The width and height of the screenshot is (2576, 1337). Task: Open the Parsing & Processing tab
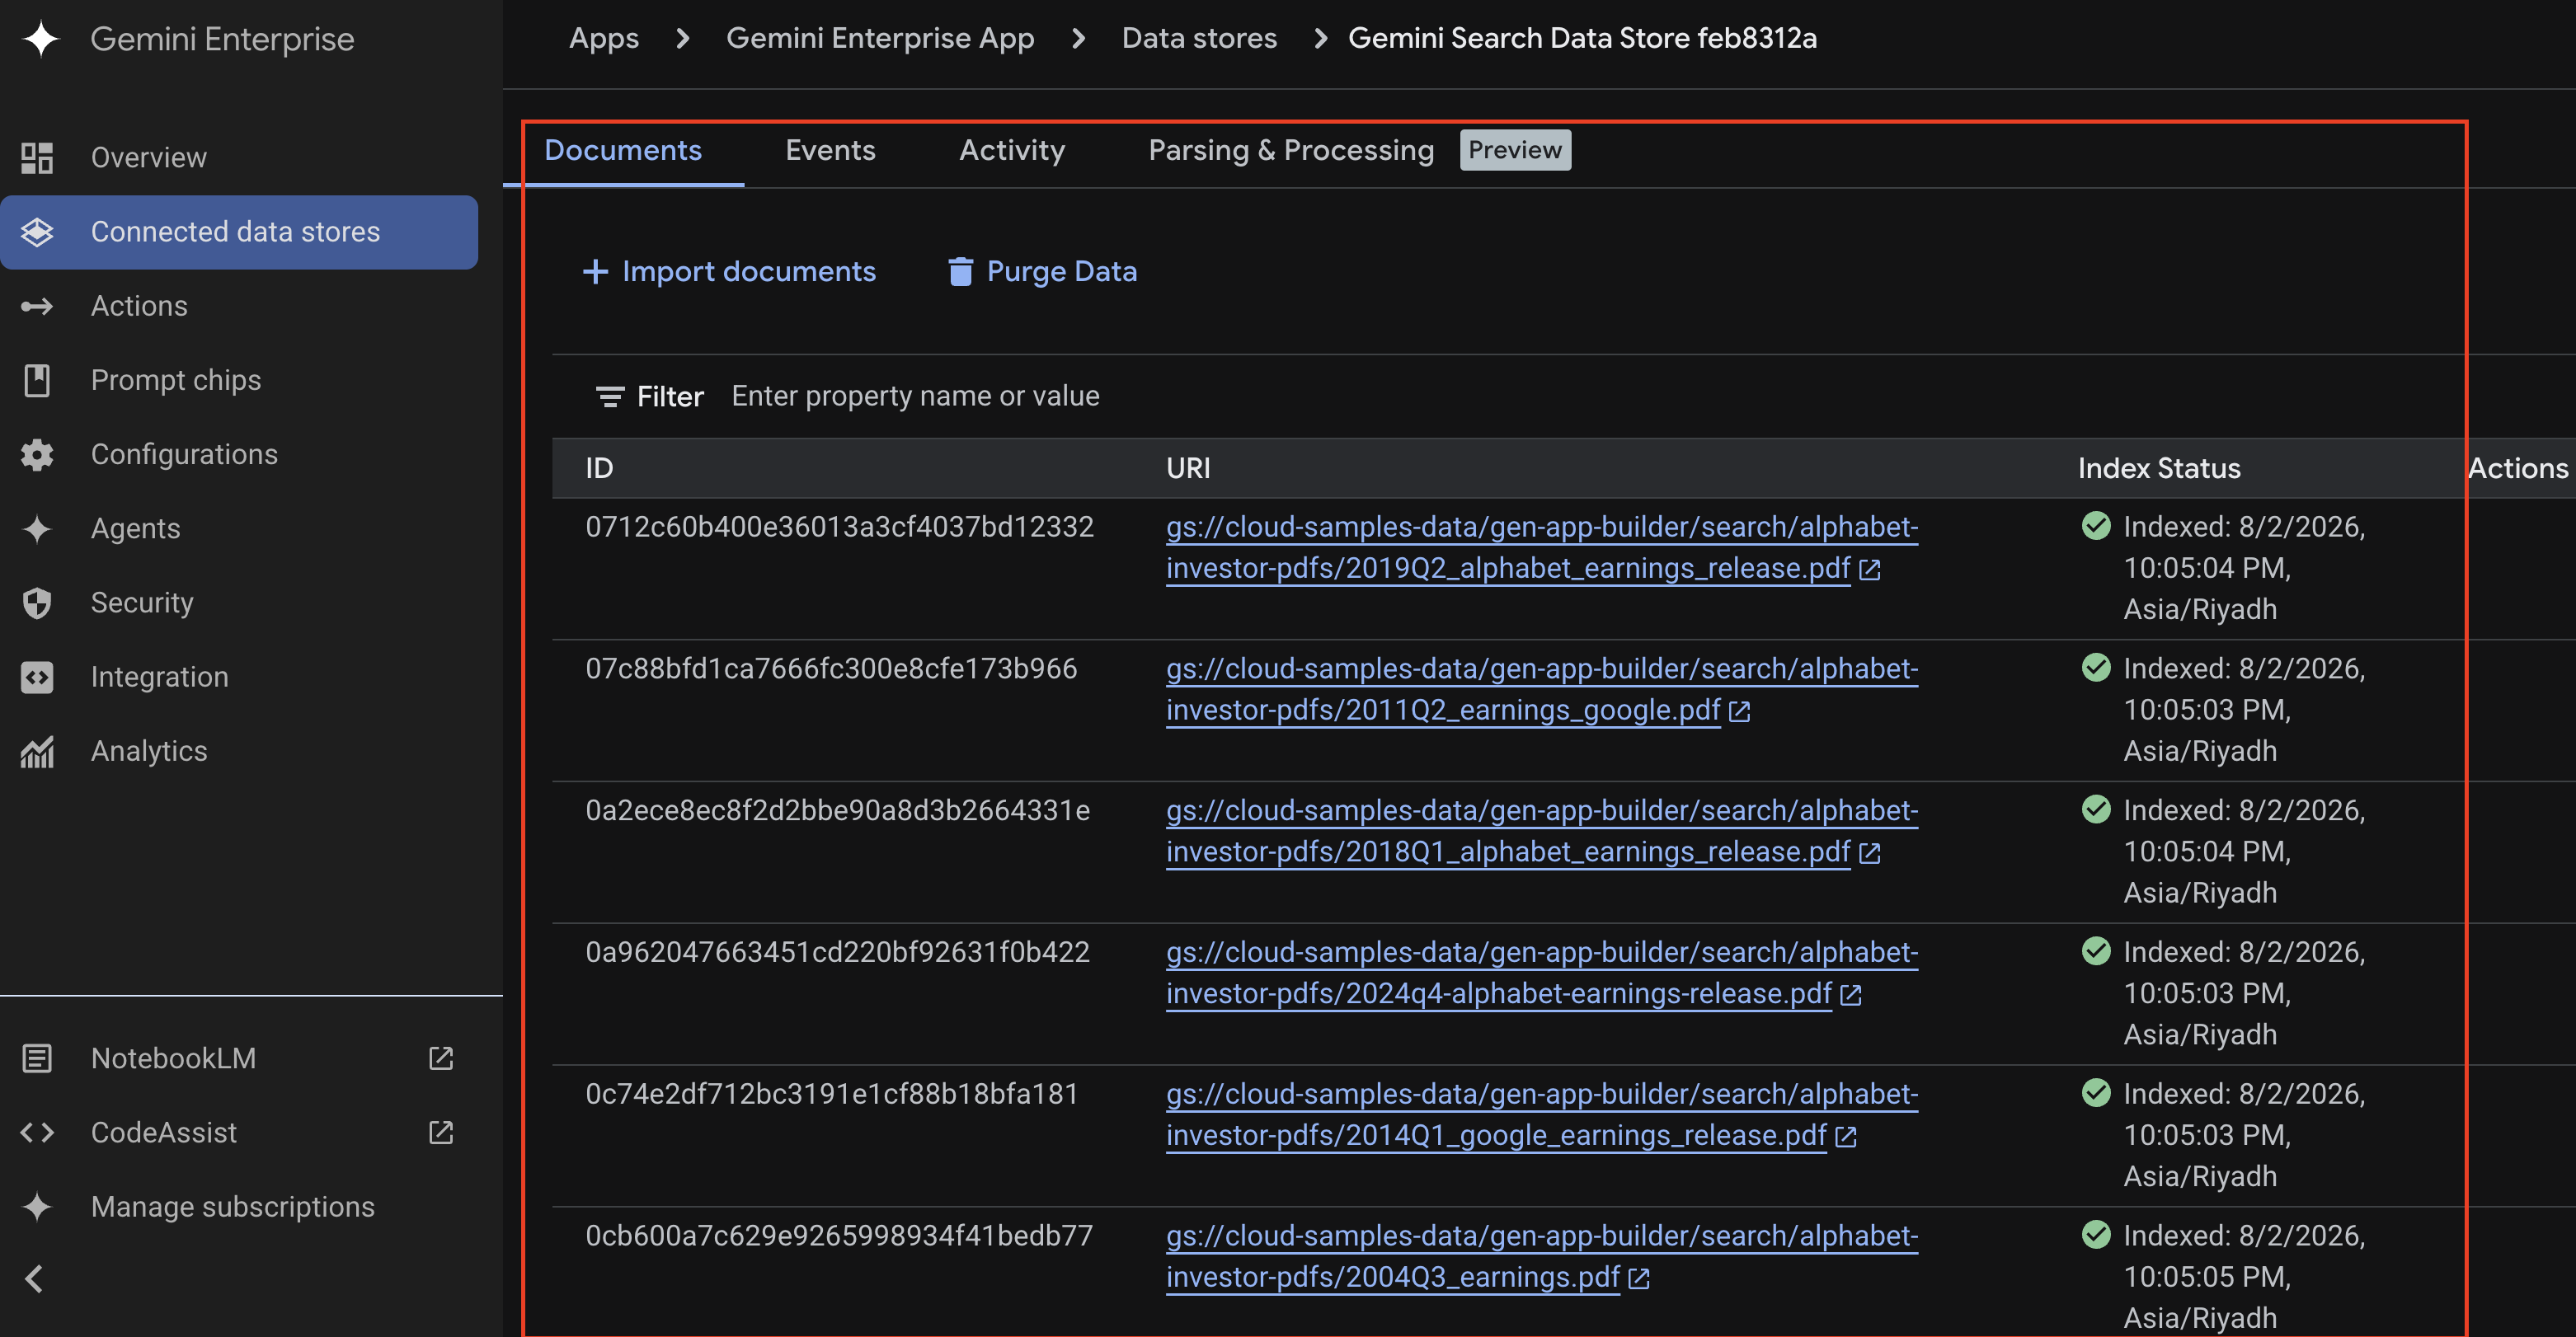click(1291, 150)
